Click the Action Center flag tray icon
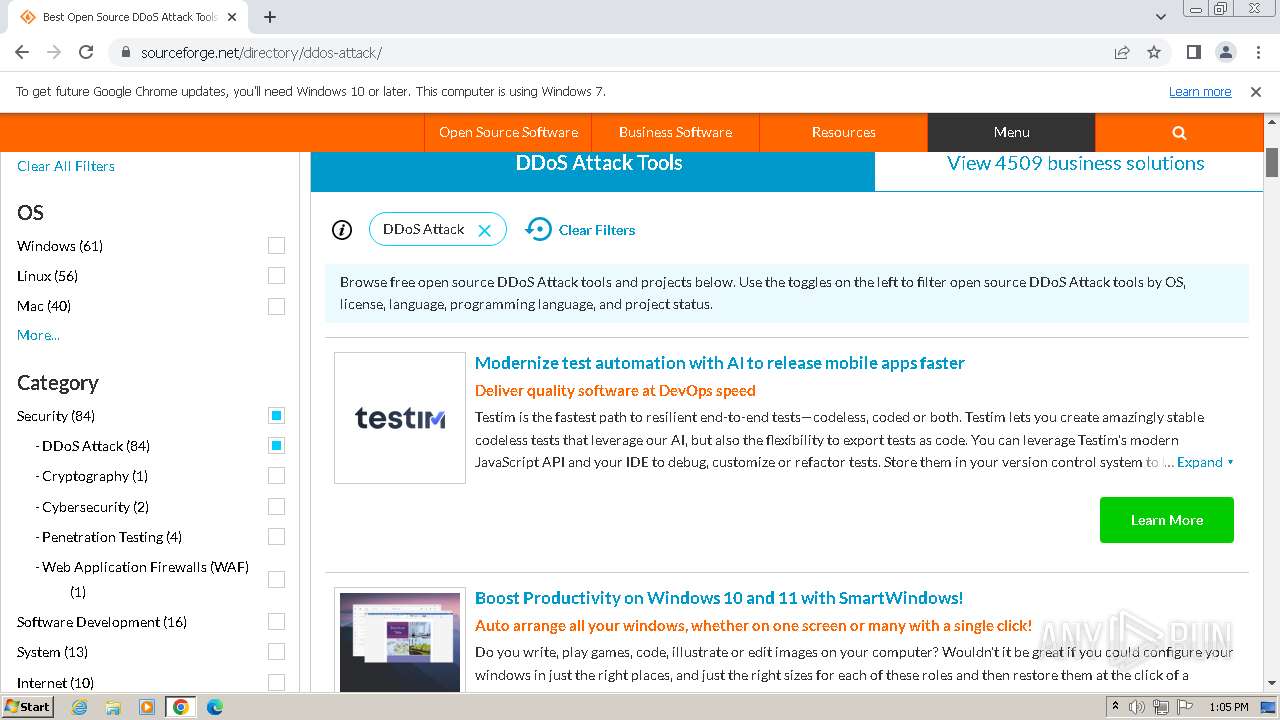This screenshot has width=1280, height=720. click(1184, 707)
